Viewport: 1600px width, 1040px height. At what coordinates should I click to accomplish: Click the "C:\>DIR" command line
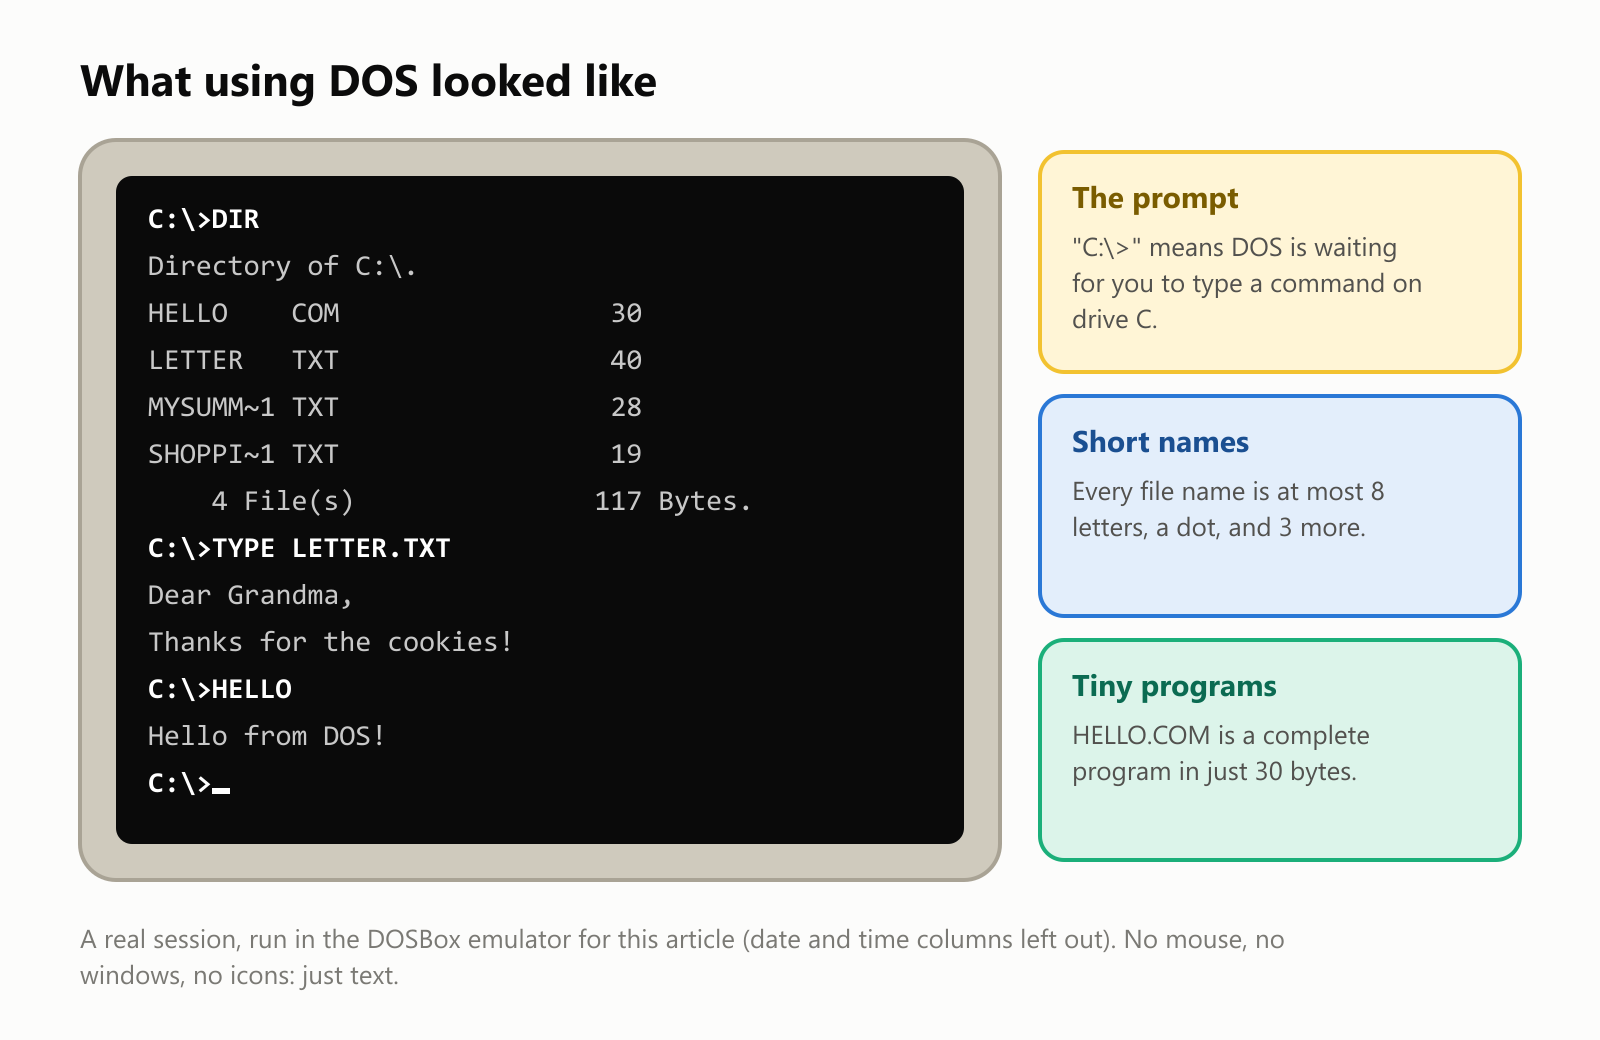tap(204, 219)
